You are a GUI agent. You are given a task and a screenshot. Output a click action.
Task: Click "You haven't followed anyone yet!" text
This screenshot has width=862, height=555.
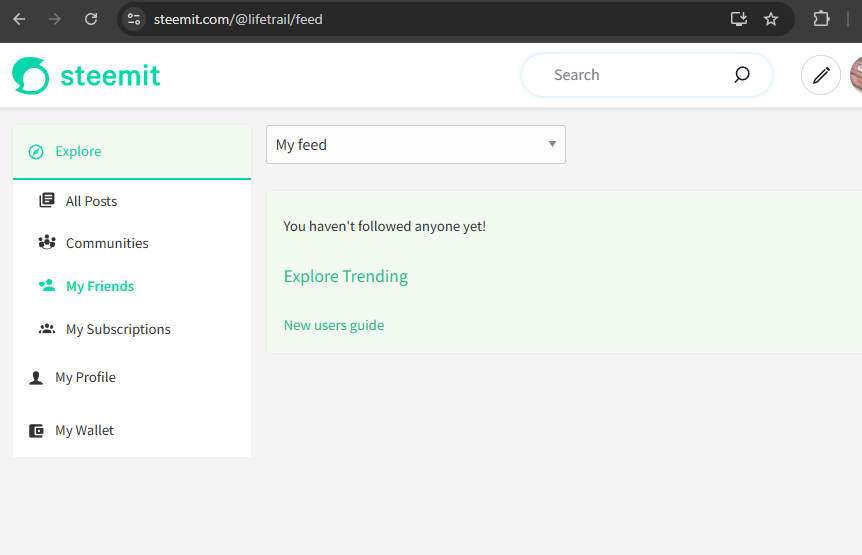[x=384, y=226]
